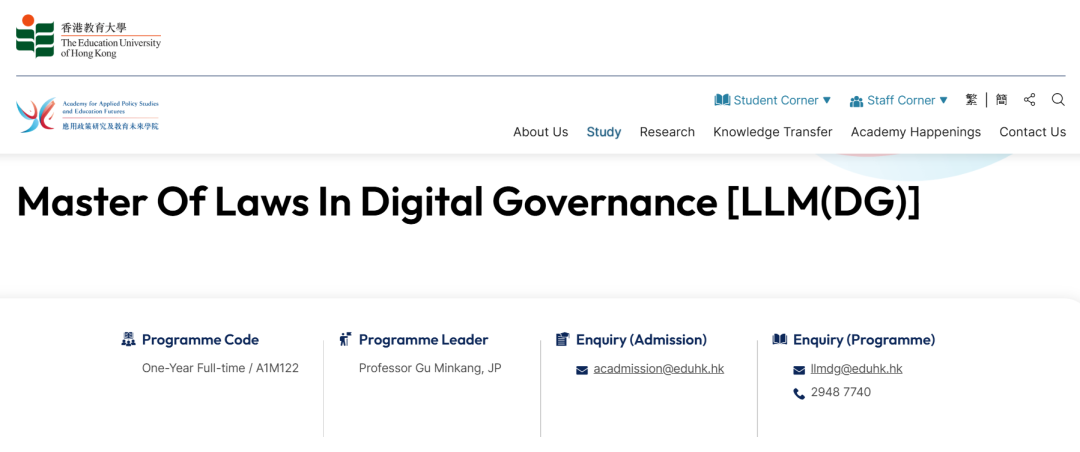Click the Academy for Applied Policy Studies logo
The image size is (1080, 452).
click(88, 115)
